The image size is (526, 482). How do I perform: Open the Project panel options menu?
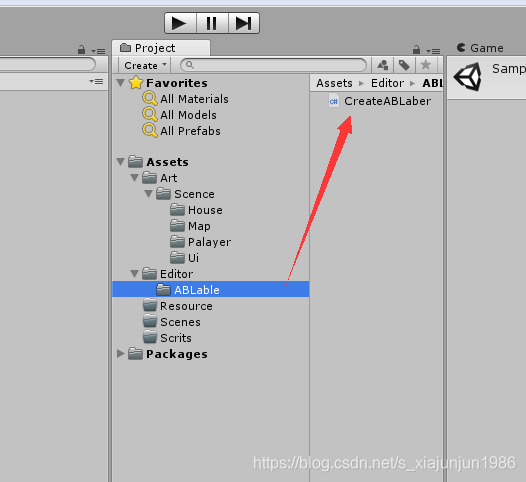point(433,51)
